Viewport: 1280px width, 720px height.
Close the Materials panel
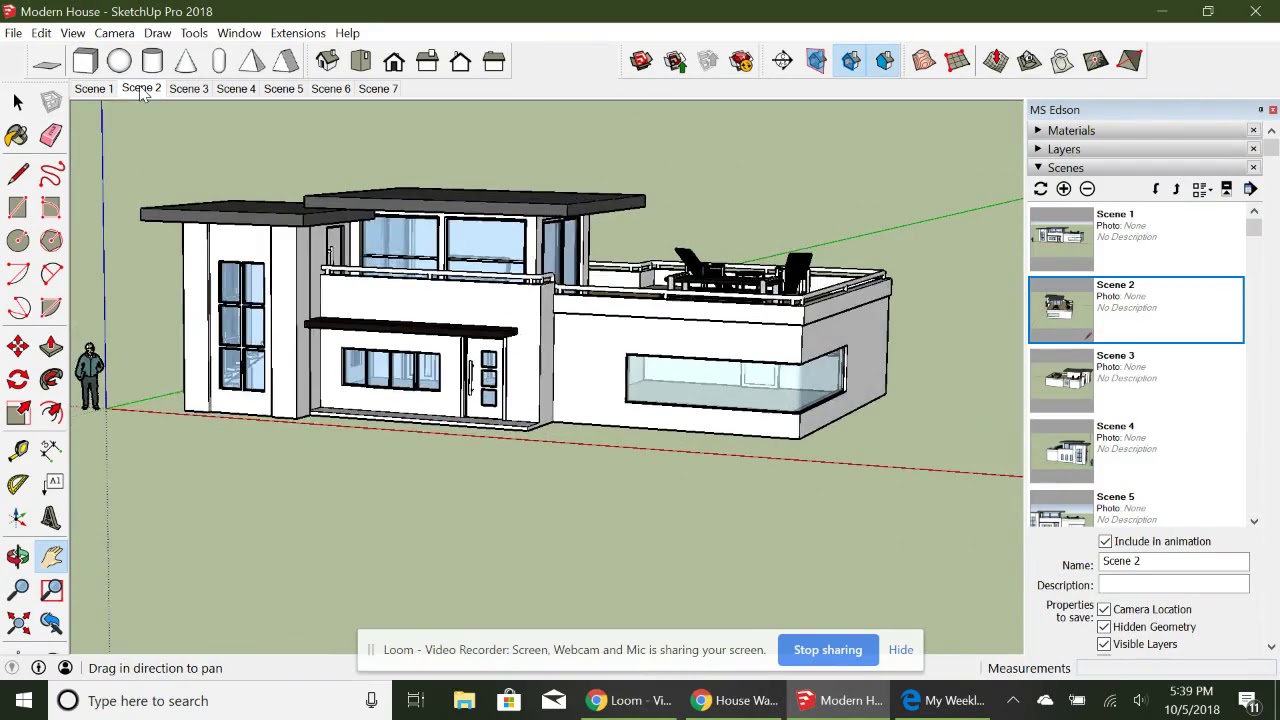[x=1253, y=131]
